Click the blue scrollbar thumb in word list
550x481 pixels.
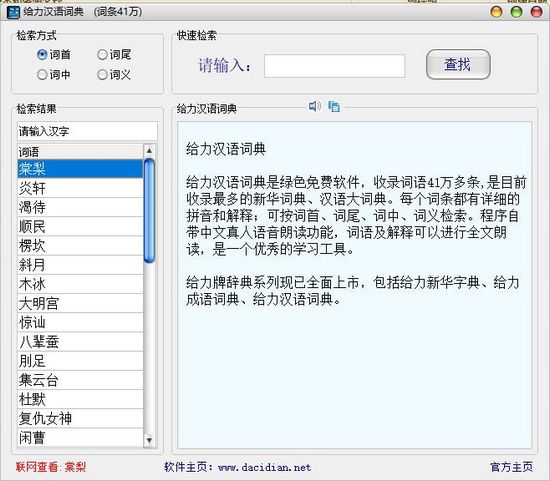[x=149, y=211]
